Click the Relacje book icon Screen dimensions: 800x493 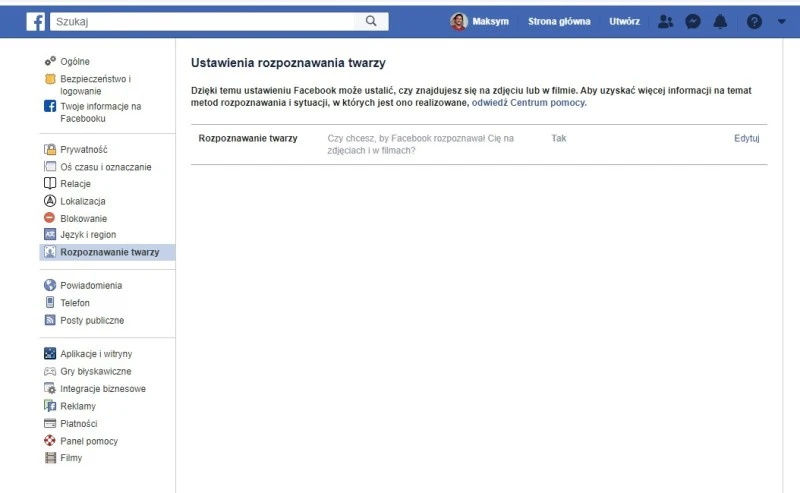pyautogui.click(x=50, y=183)
